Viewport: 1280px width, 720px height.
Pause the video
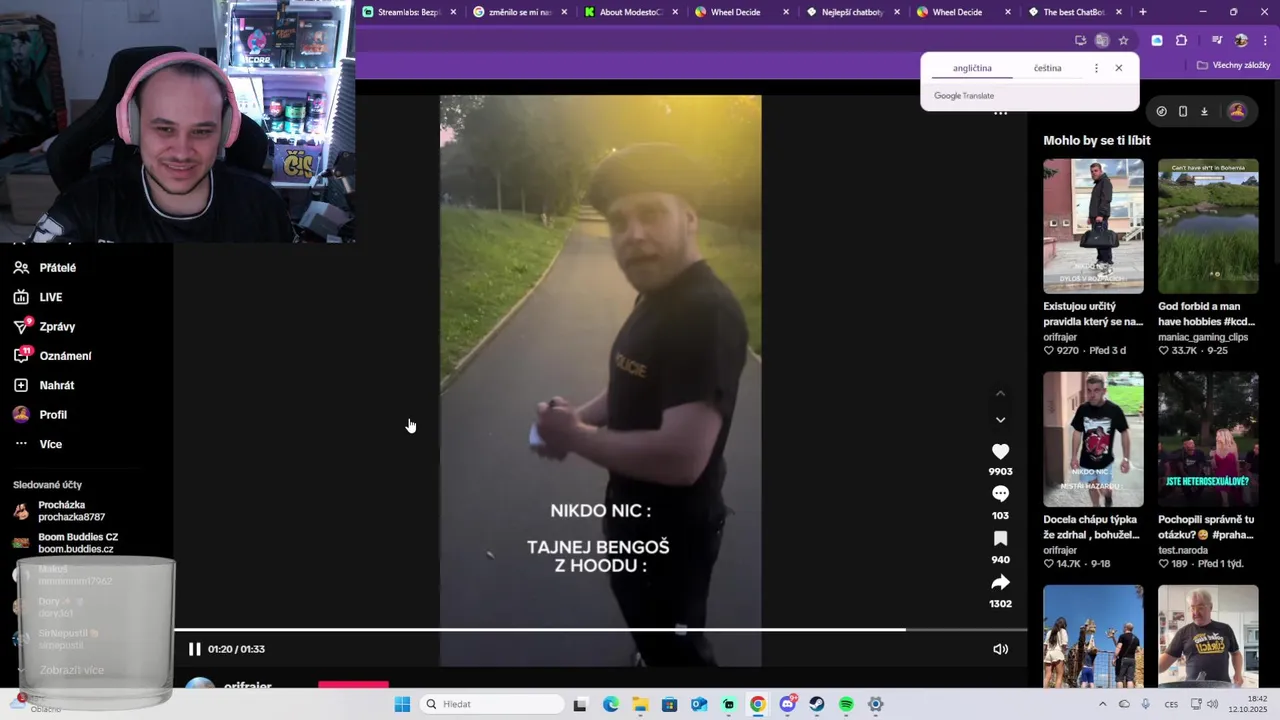click(x=194, y=649)
